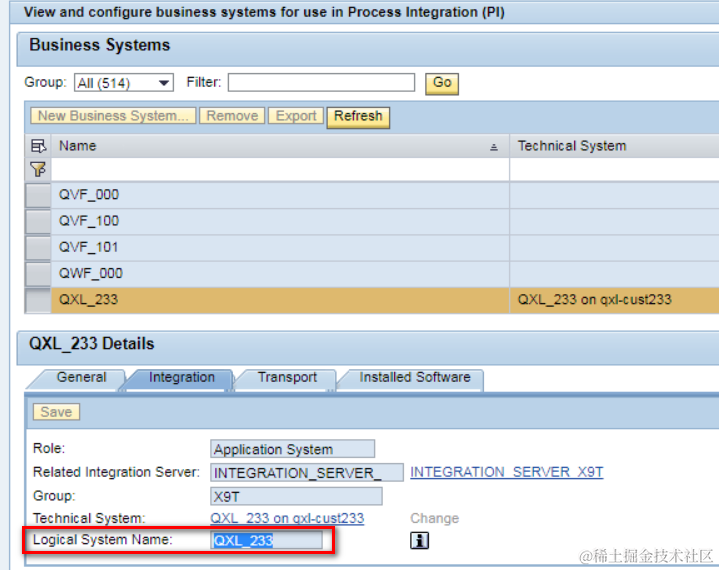This screenshot has height=570, width=719.
Task: Select row checkbox for QVF_000
Action: [x=38, y=195]
